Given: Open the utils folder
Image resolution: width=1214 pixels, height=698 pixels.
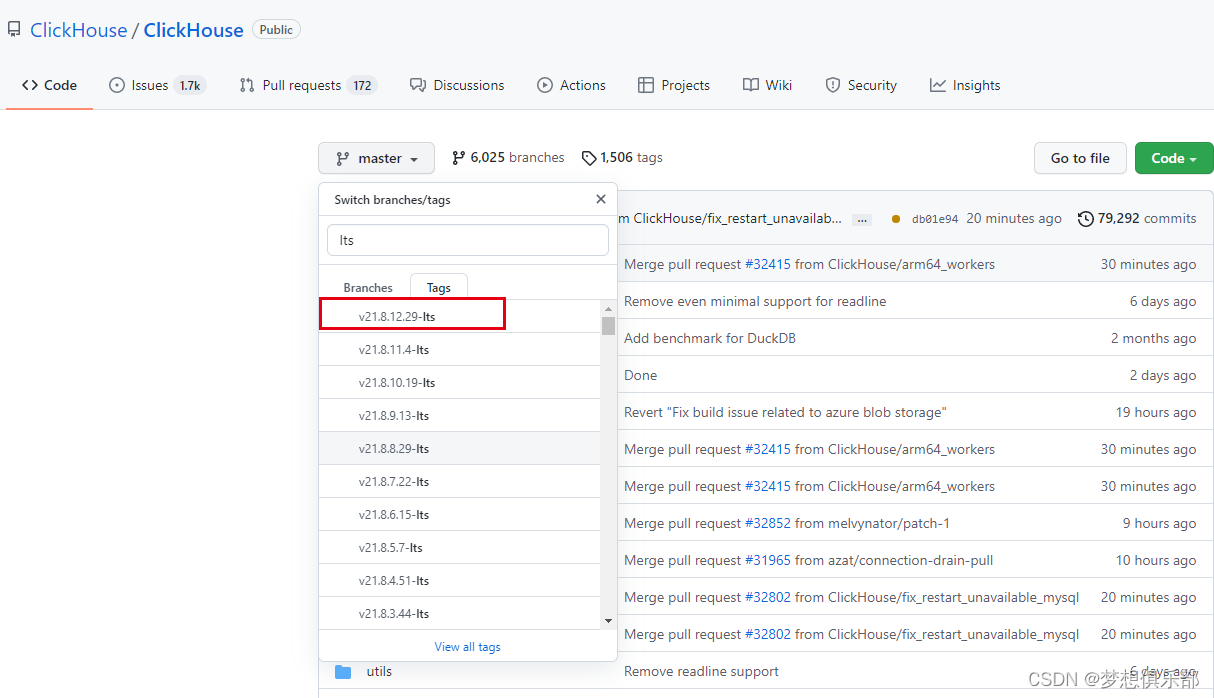Looking at the screenshot, I should [379, 671].
